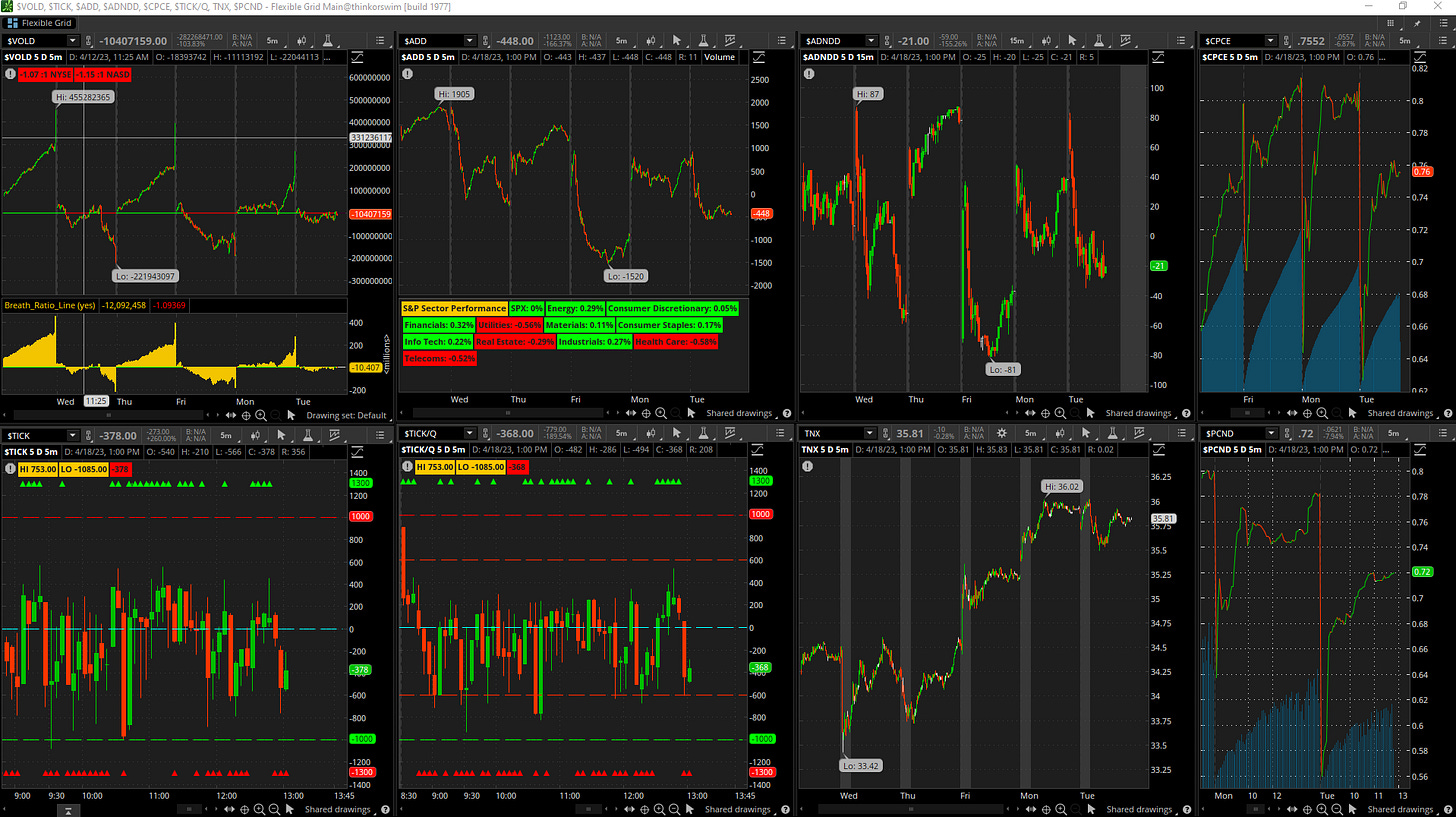1456x817 pixels.
Task: Open the TNX chart settings gear
Action: pos(1002,434)
